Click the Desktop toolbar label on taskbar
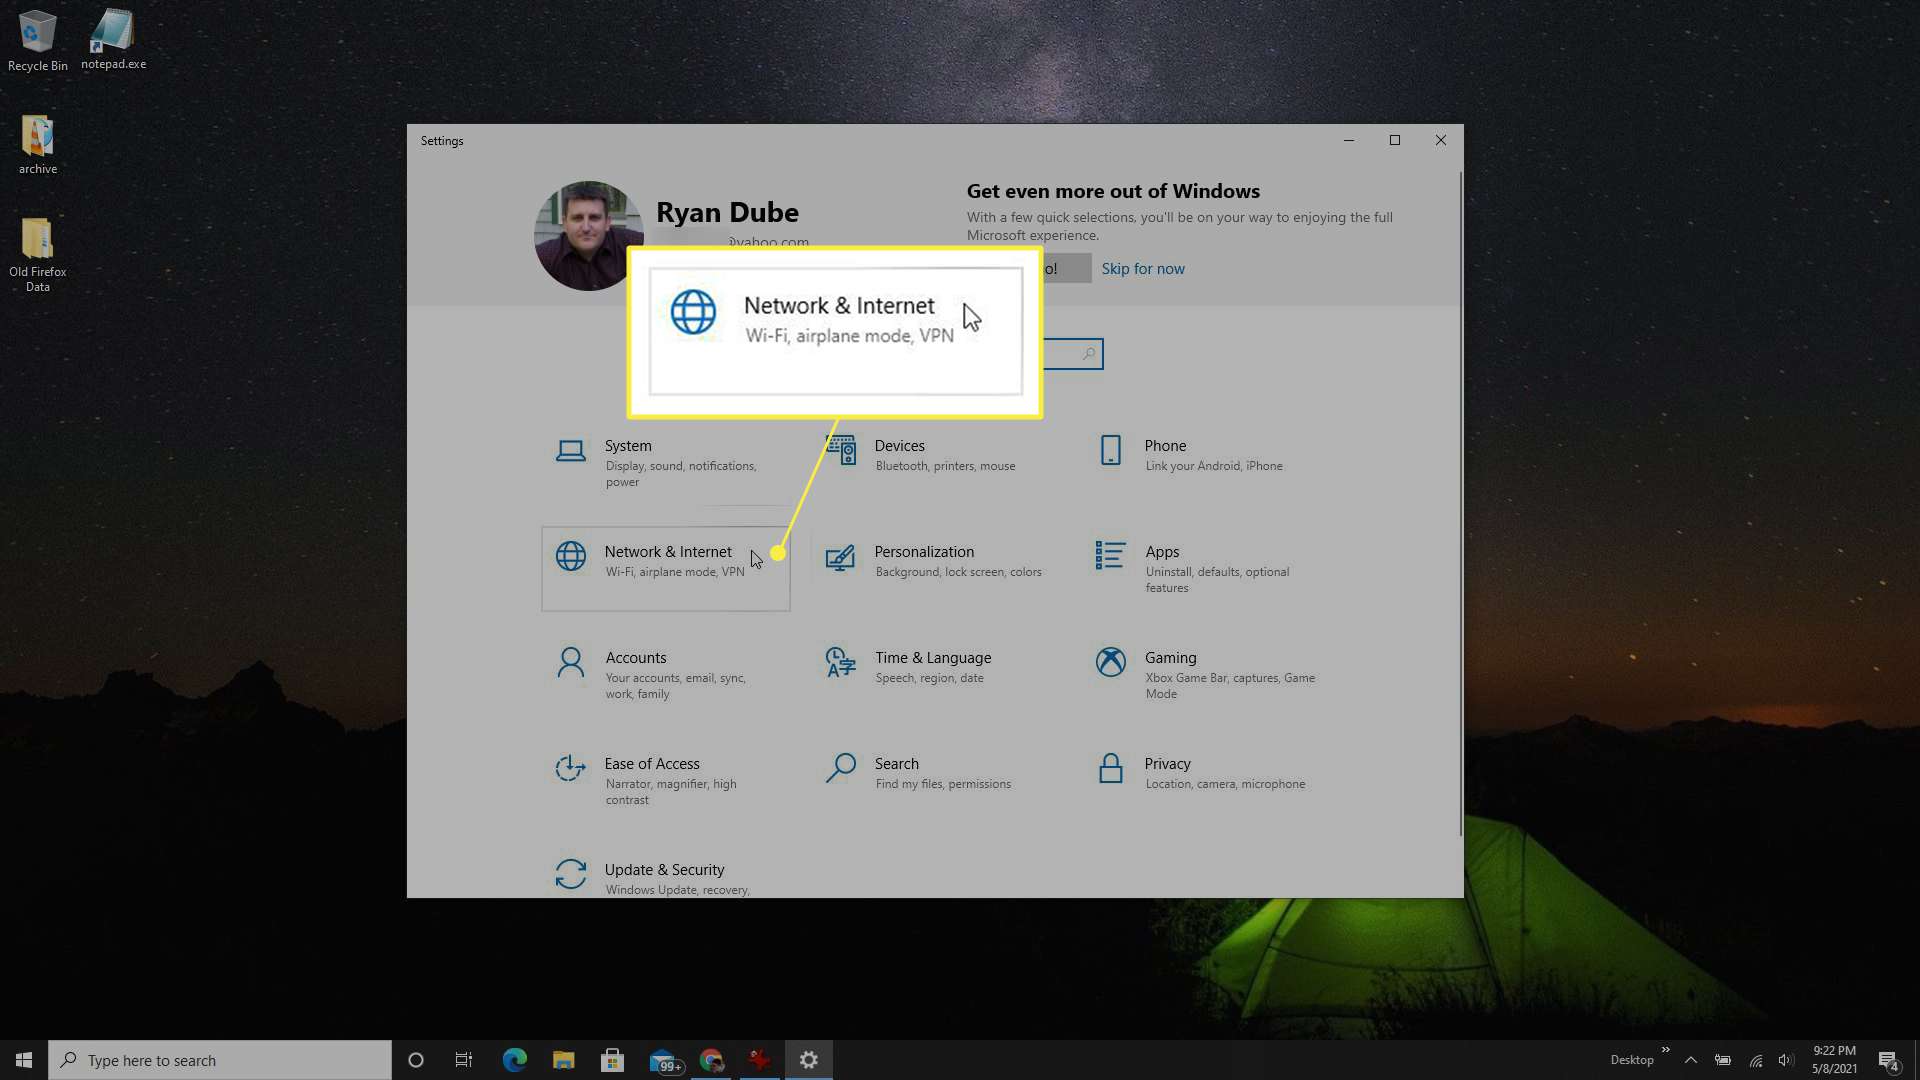 1631,1060
